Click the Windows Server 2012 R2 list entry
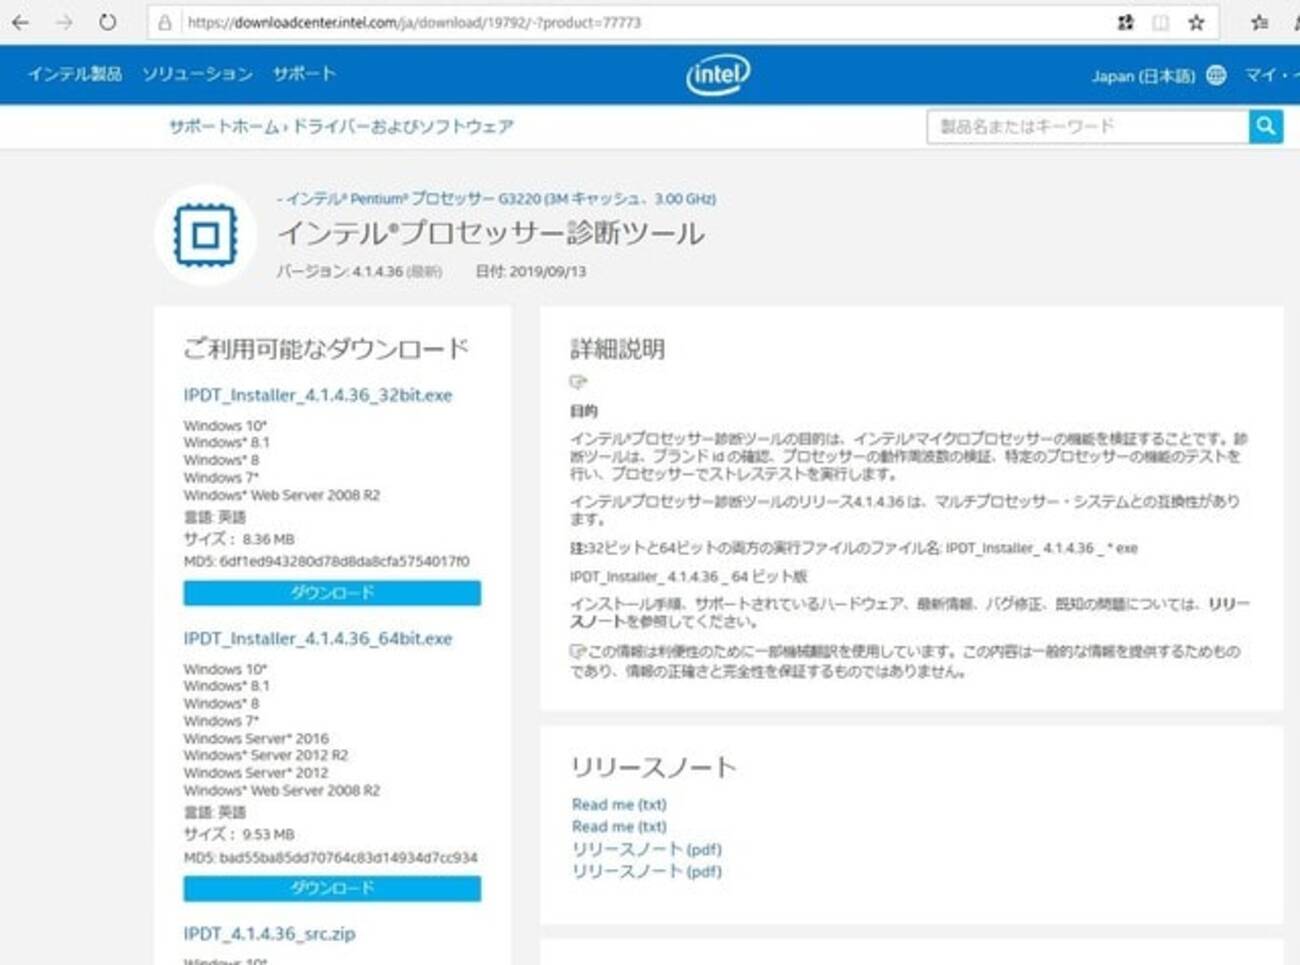This screenshot has width=1300, height=965. [266, 755]
